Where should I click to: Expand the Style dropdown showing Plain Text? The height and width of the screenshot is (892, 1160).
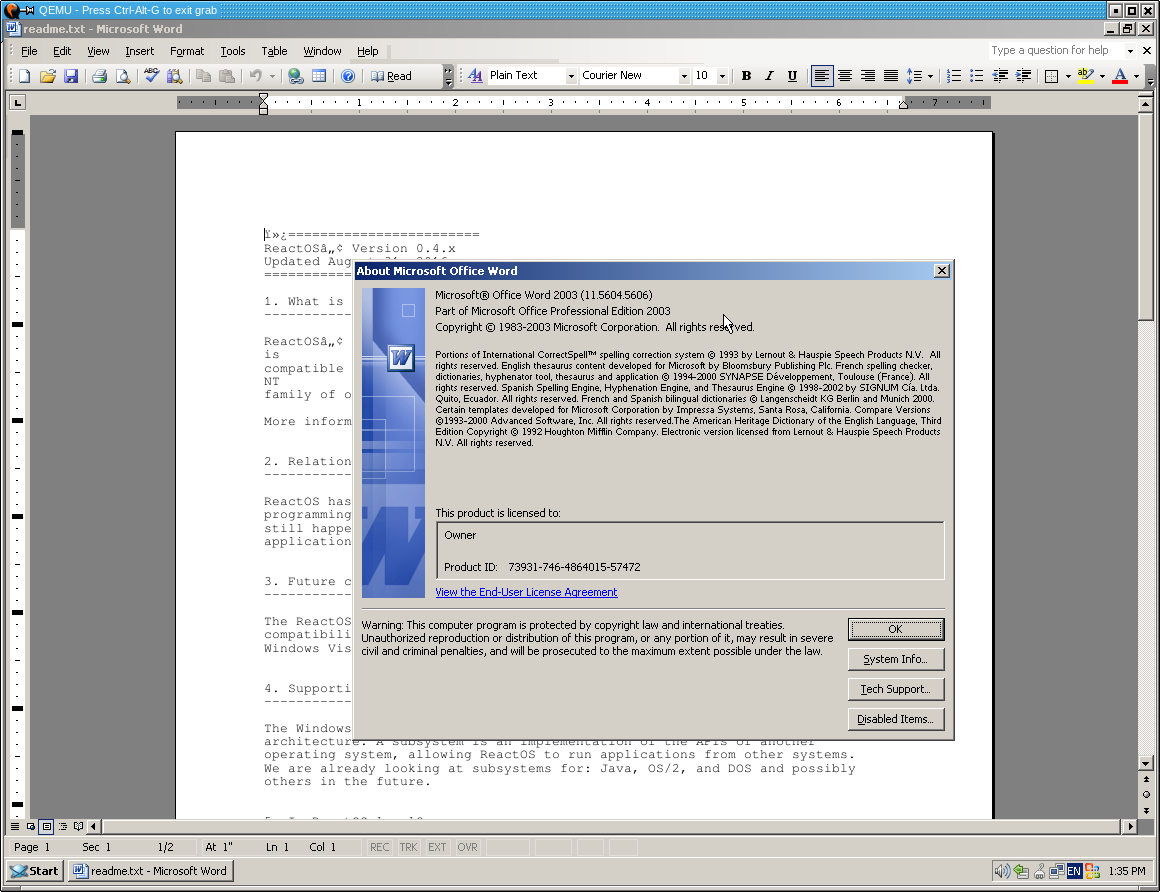coord(570,76)
